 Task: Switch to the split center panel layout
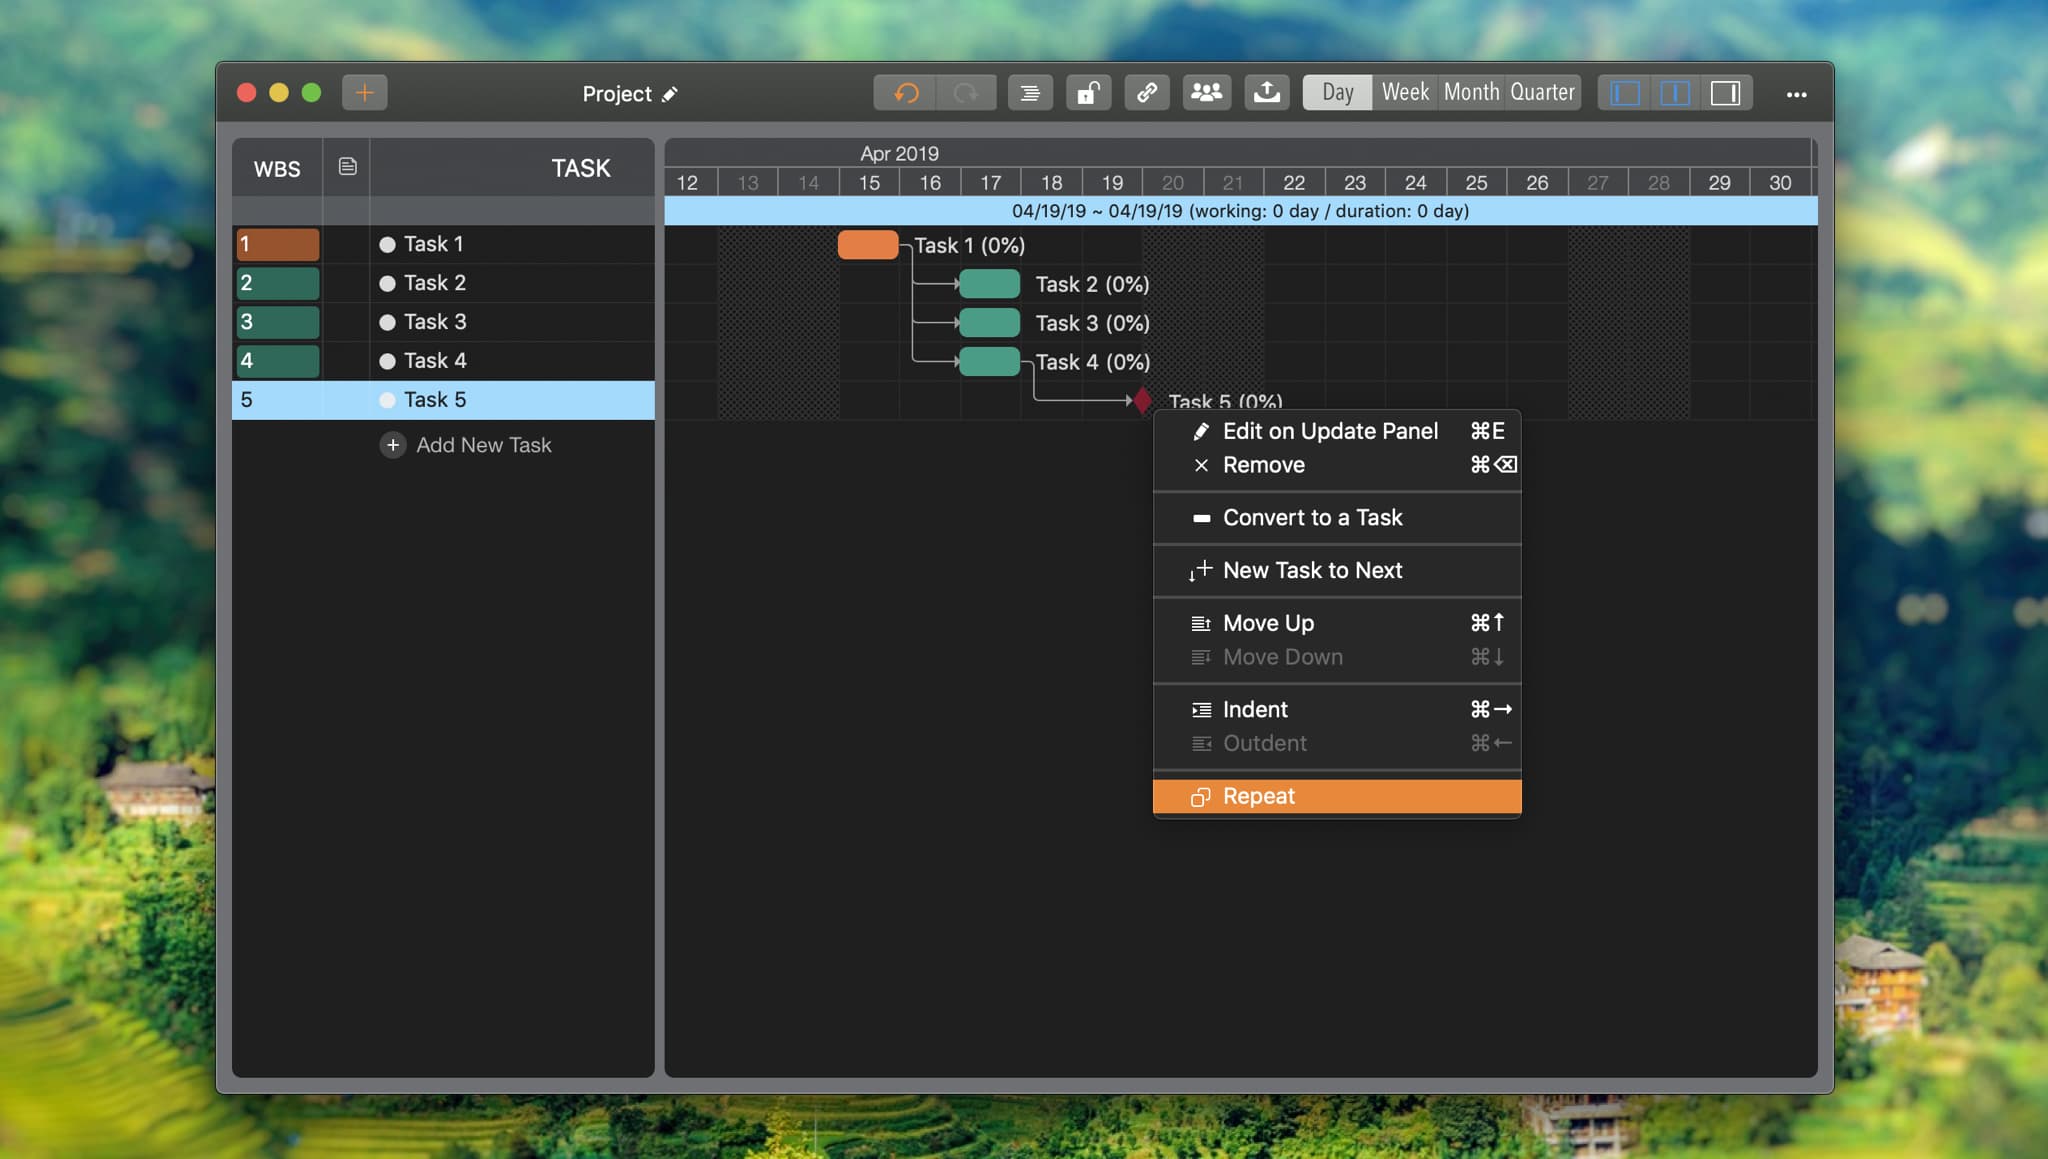(1675, 93)
